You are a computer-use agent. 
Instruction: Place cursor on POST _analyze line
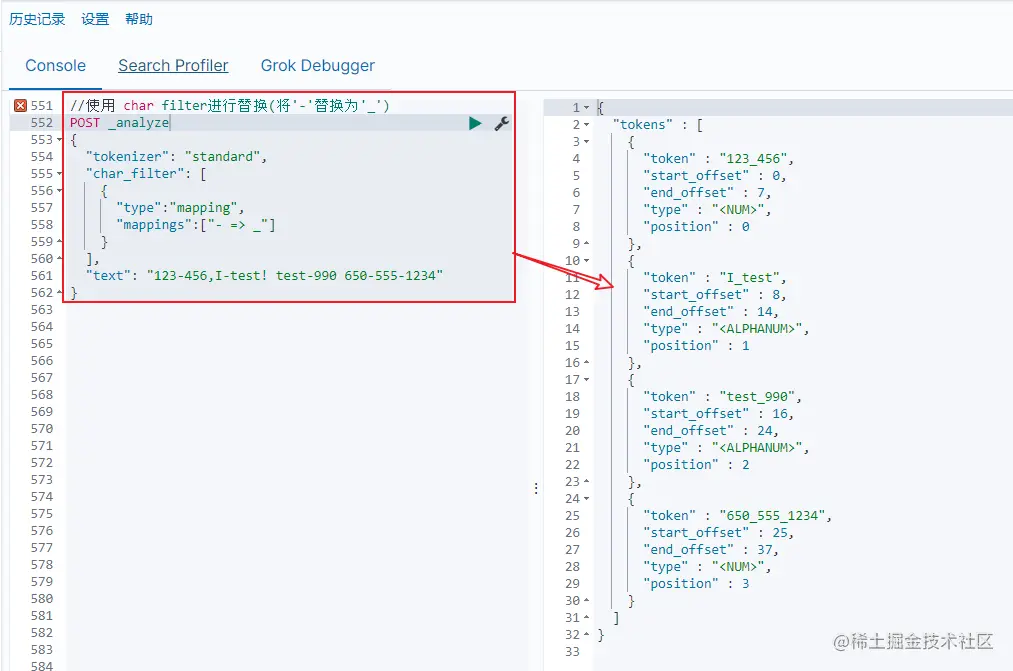coord(120,123)
